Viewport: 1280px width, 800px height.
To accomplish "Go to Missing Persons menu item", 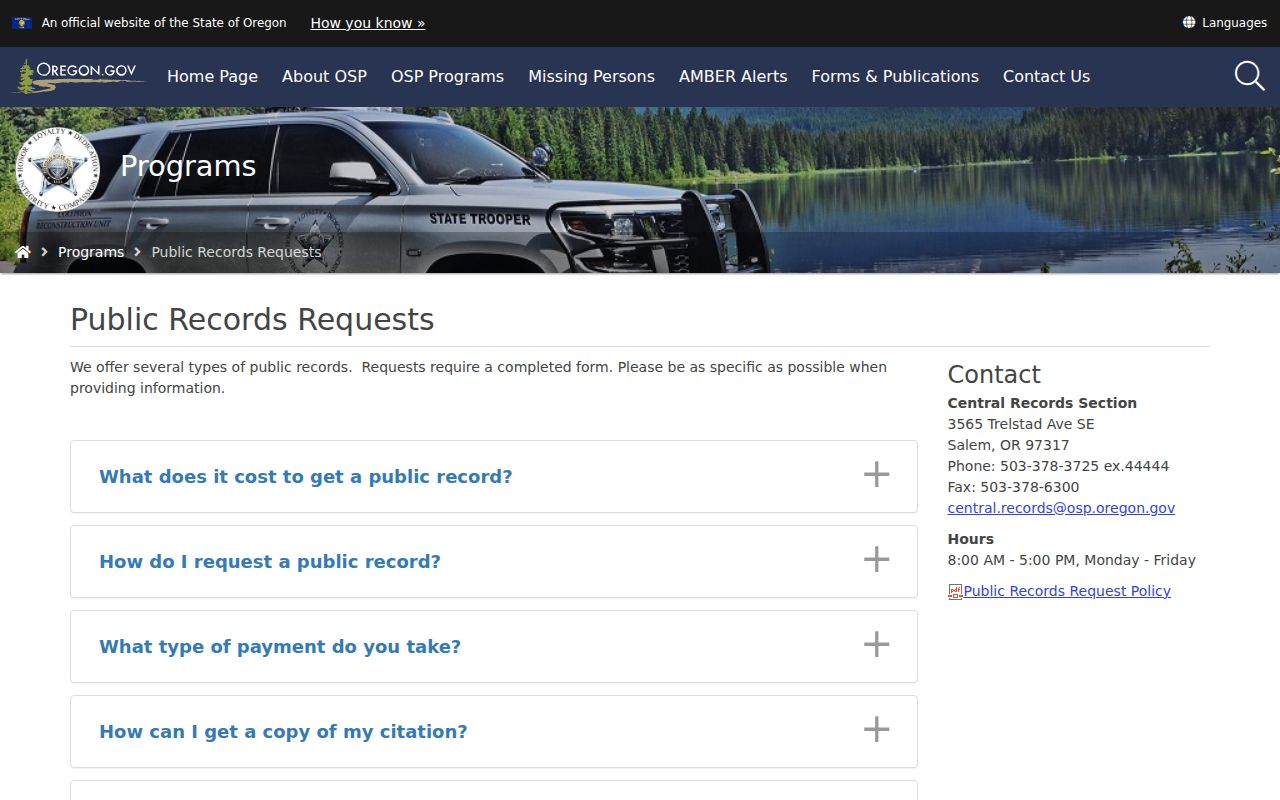I will (x=591, y=76).
